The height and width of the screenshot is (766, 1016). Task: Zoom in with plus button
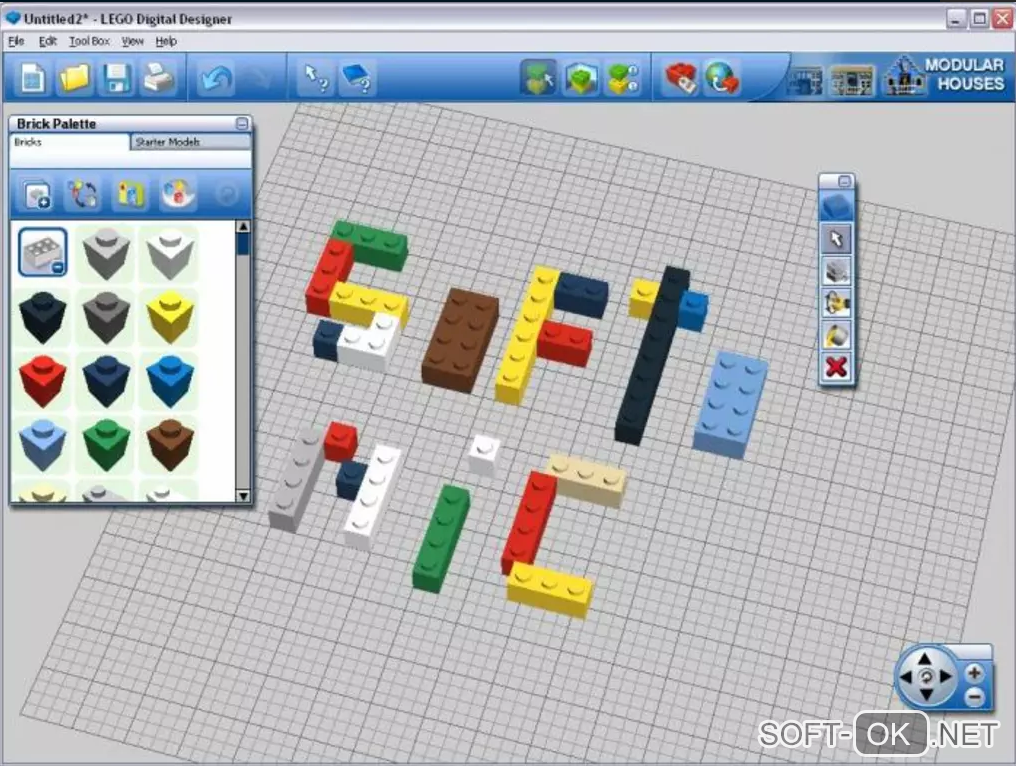(x=974, y=673)
